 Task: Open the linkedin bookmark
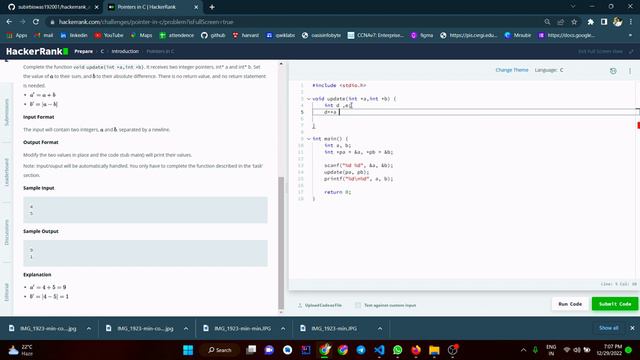(74, 36)
